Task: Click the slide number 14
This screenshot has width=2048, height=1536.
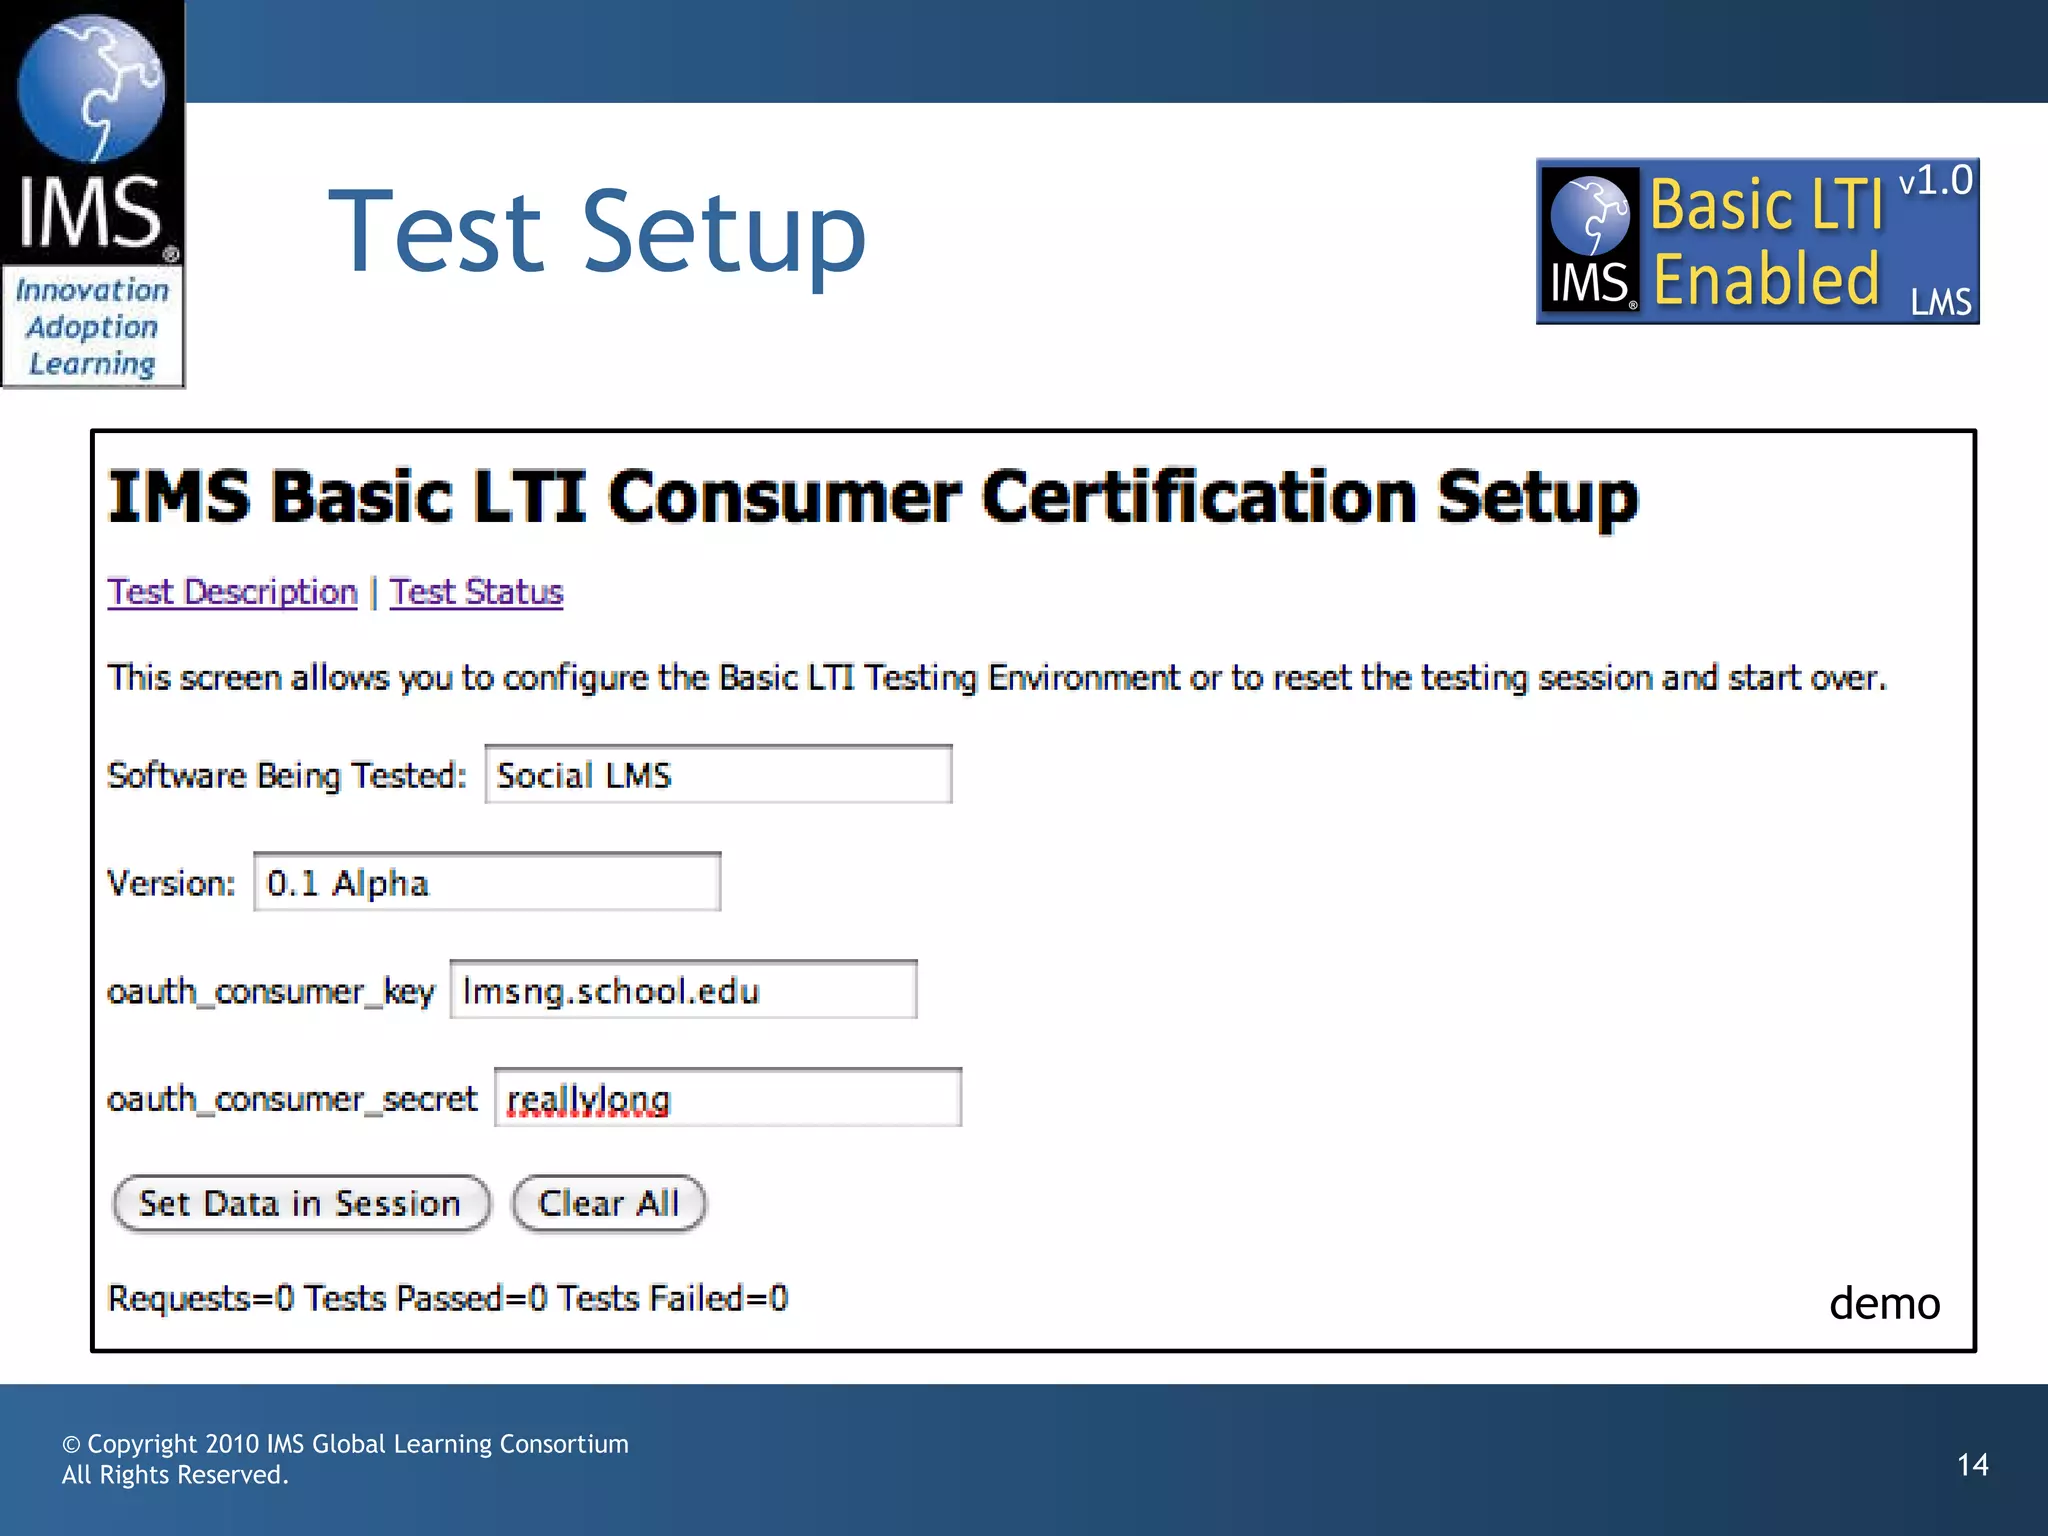Action: [1972, 1465]
